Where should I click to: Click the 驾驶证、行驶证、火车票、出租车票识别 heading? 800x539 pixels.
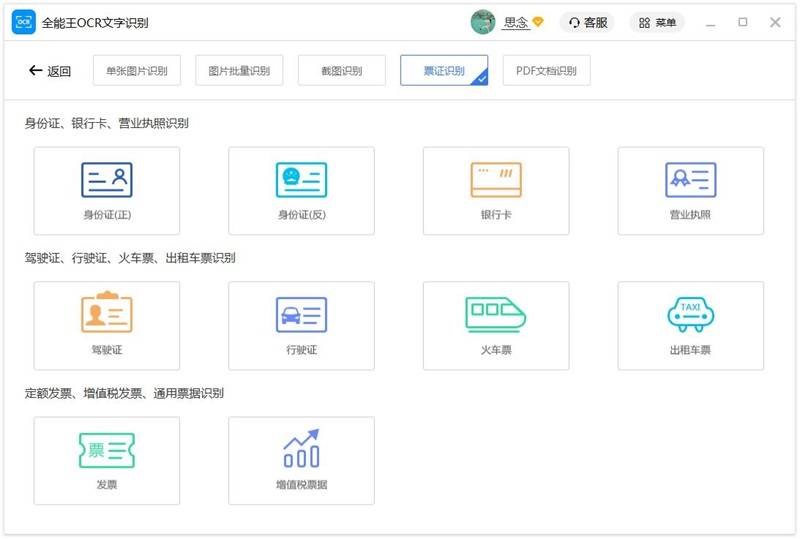[130, 258]
